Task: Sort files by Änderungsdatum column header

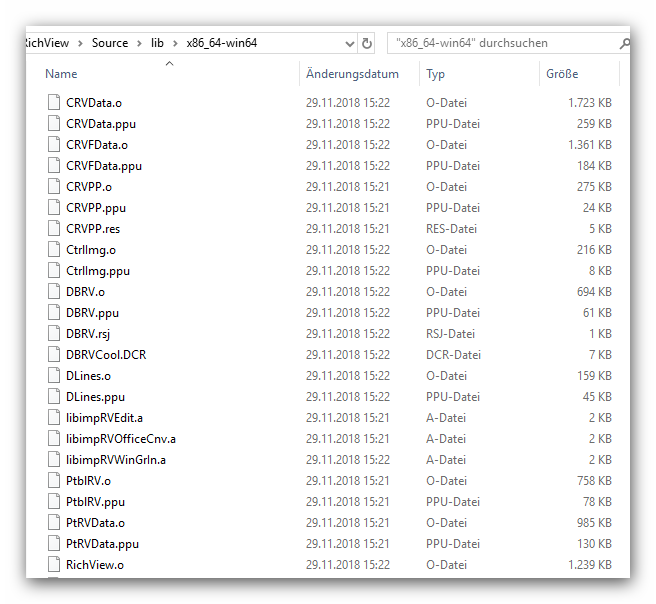Action: click(352, 74)
